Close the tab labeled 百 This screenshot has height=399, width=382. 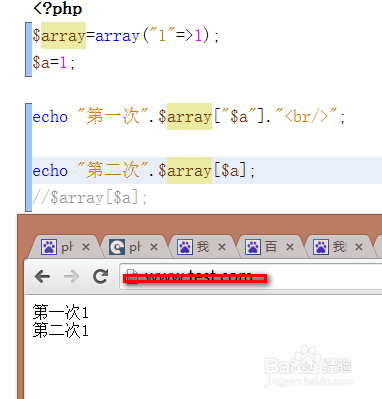click(x=290, y=247)
